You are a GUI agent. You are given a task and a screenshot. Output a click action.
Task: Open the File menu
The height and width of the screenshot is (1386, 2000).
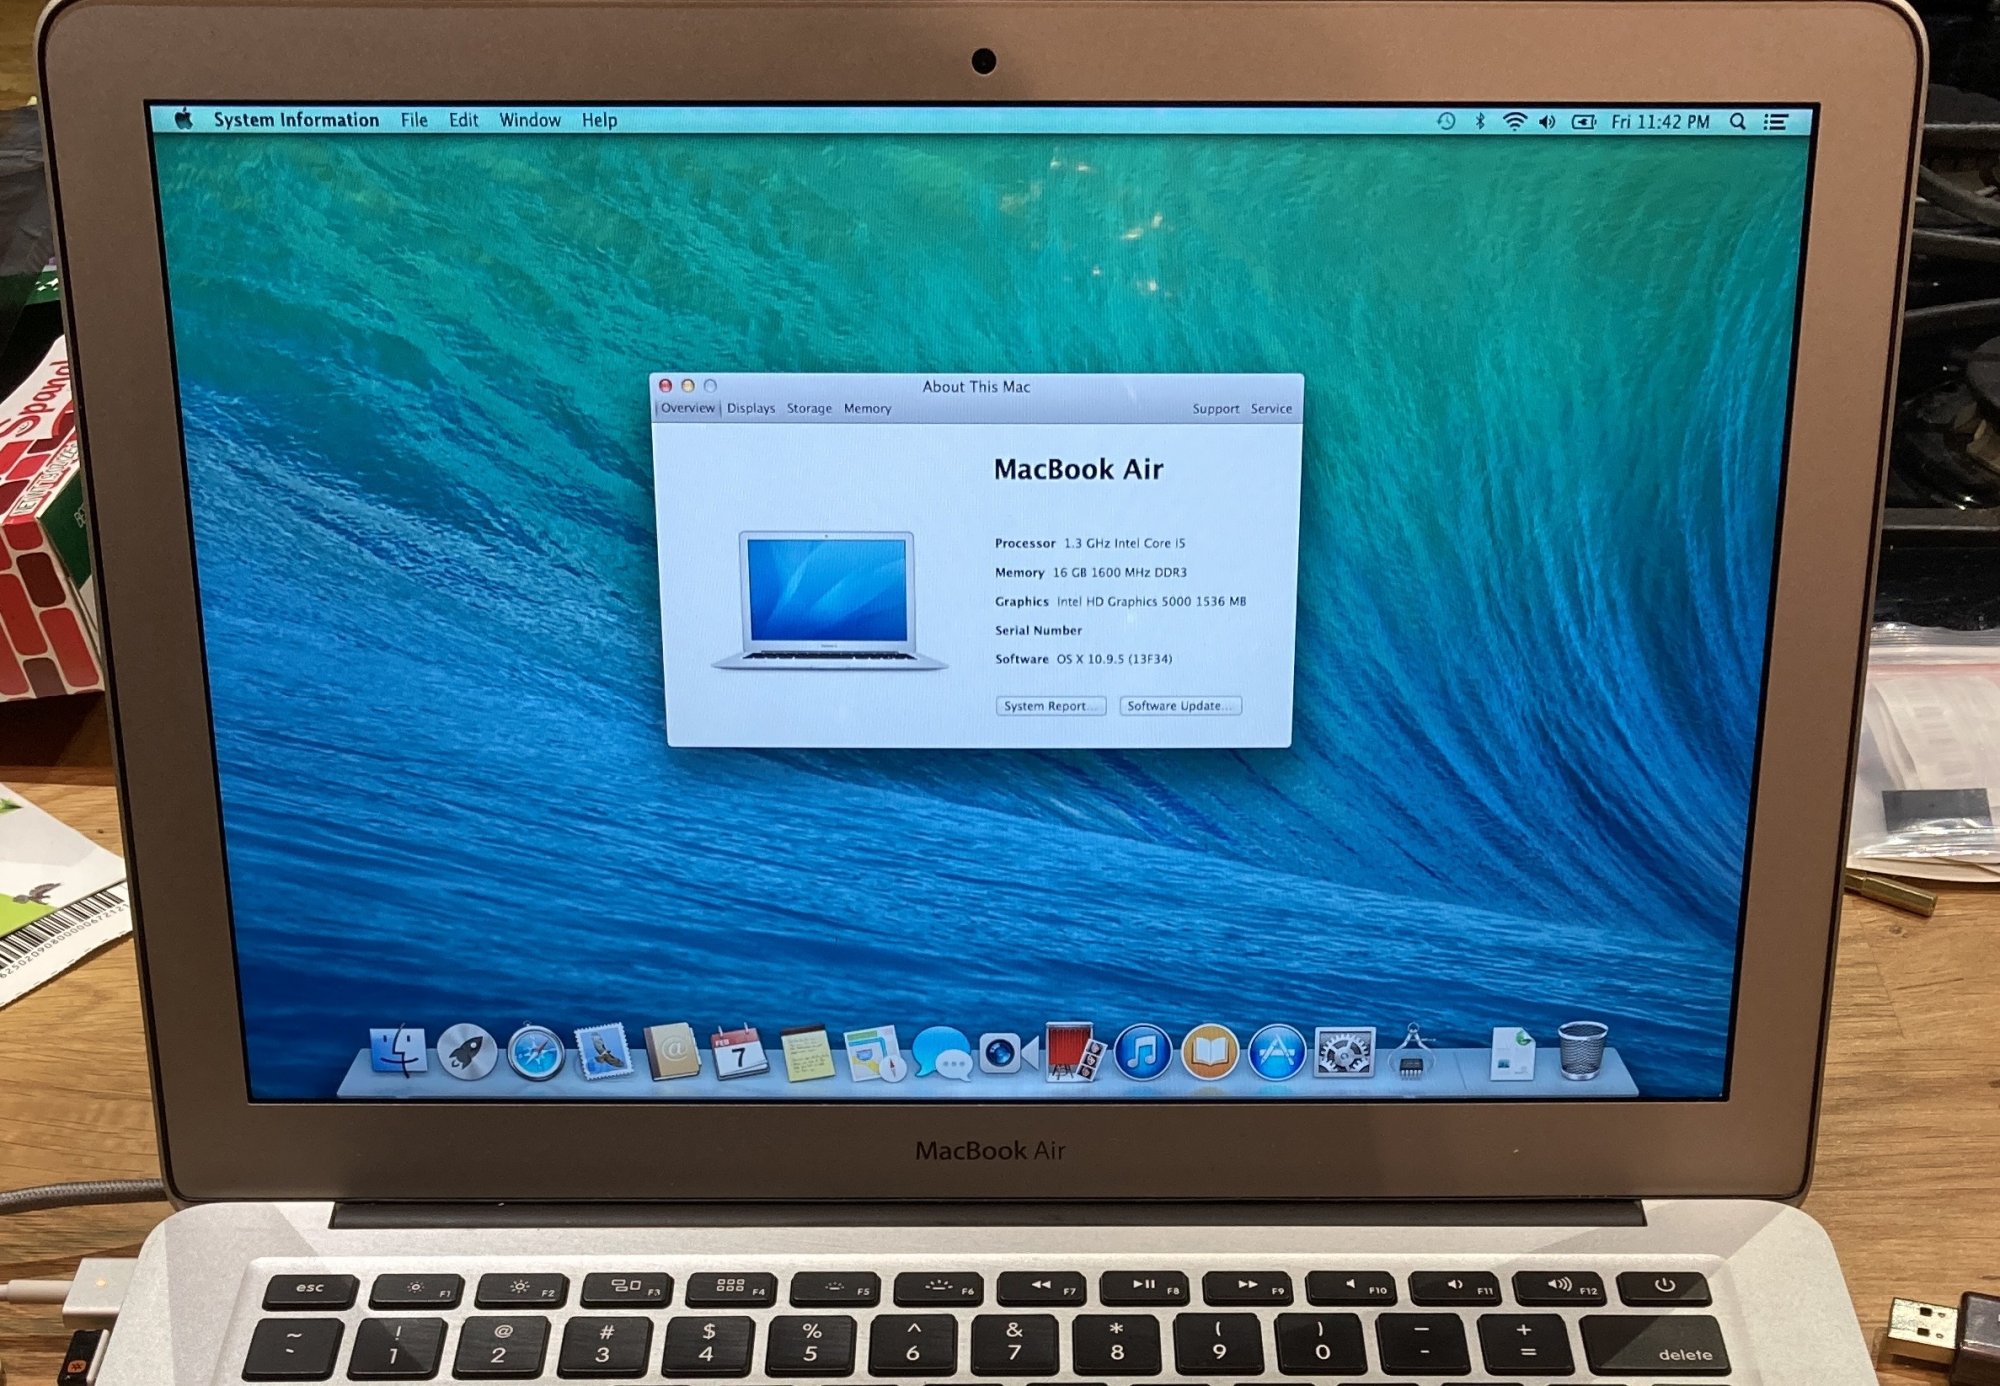[x=414, y=120]
